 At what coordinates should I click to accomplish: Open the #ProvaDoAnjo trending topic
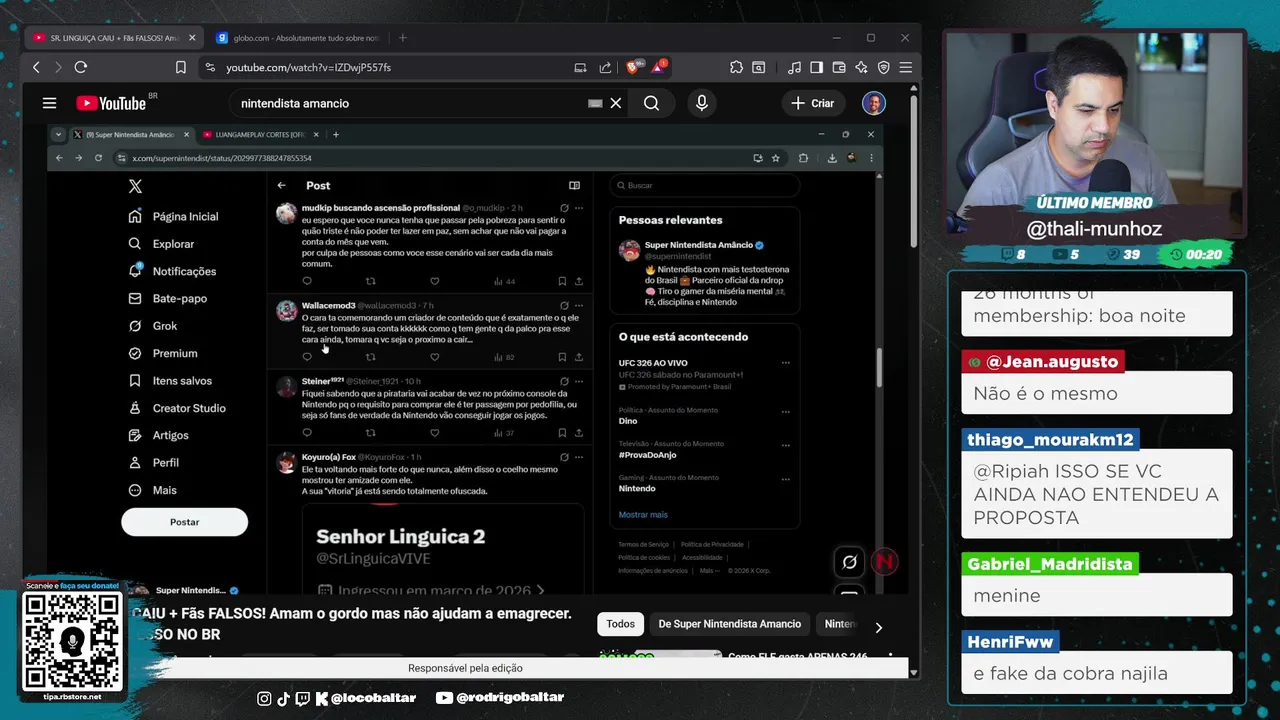point(648,455)
